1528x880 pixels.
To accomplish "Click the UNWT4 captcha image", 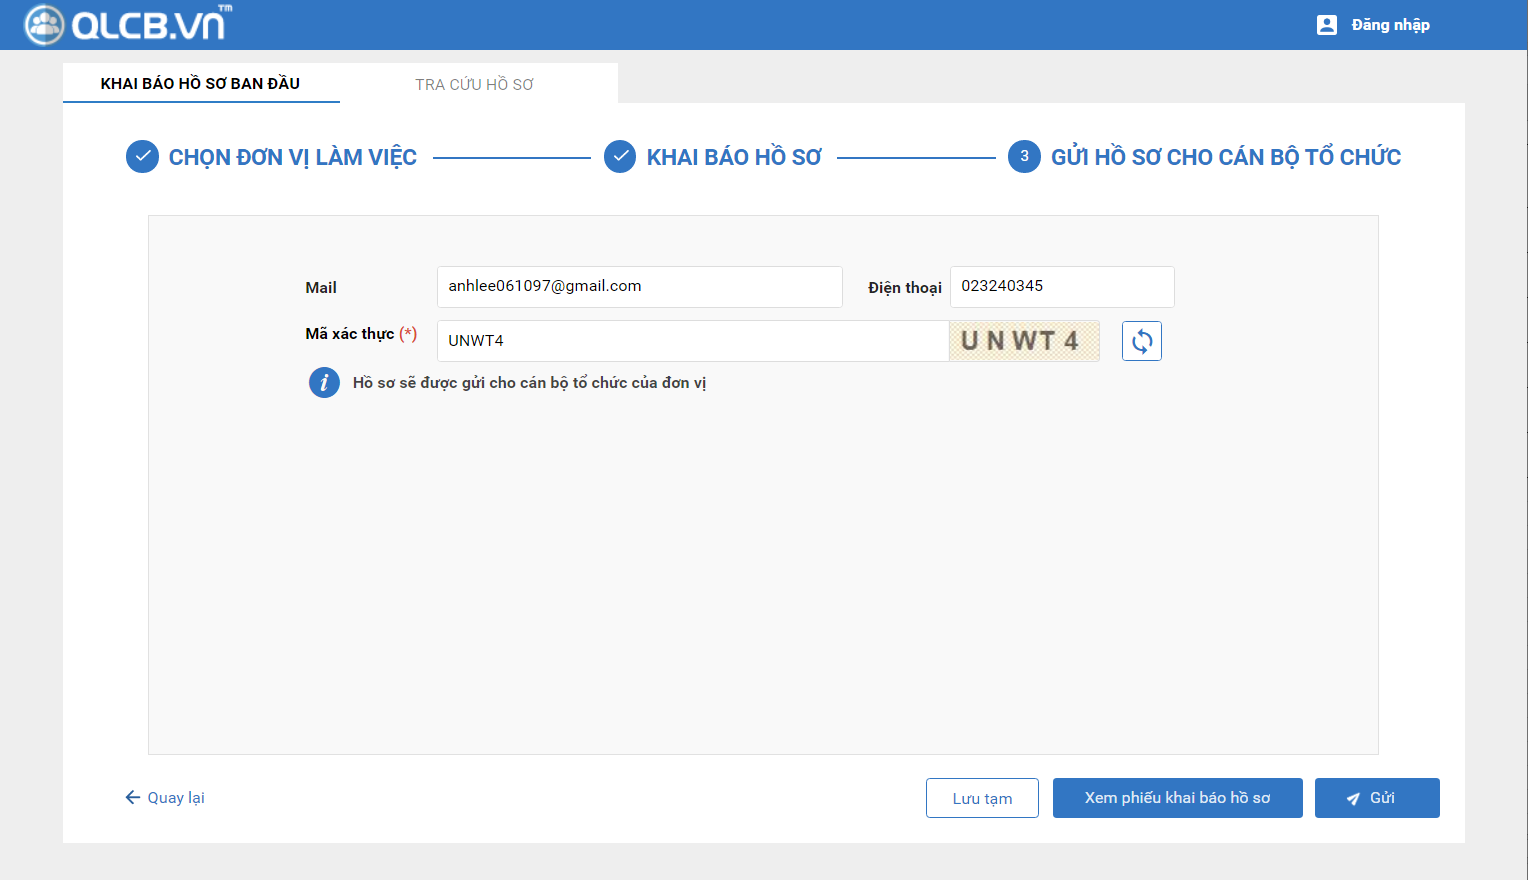I will (x=1023, y=341).
